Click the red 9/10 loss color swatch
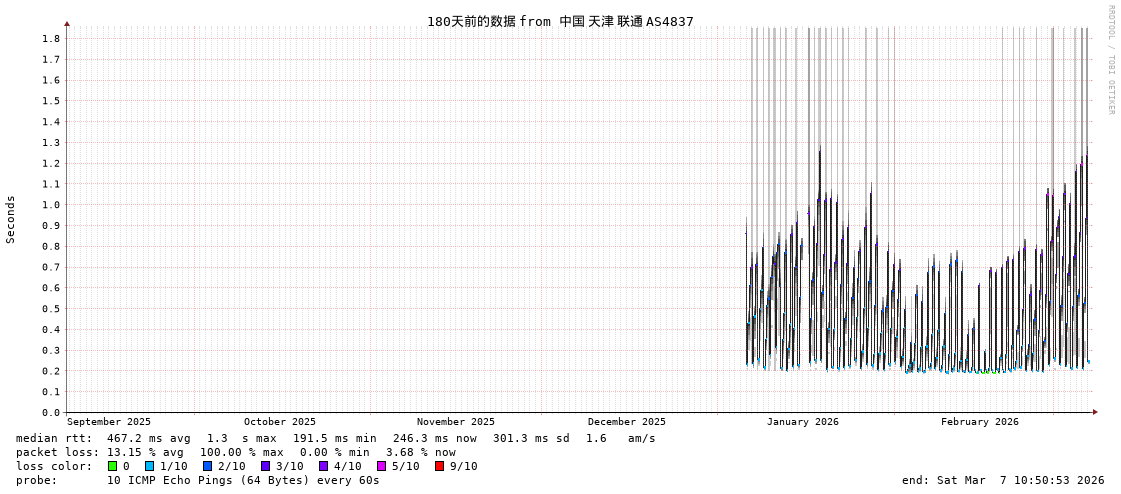Image resolution: width=1121 pixels, height=494 pixels. pos(439,466)
